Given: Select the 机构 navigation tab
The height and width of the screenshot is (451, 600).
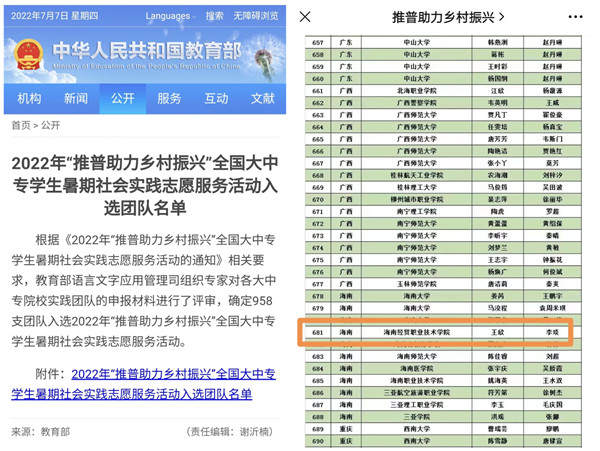Looking at the screenshot, I should coord(29,99).
